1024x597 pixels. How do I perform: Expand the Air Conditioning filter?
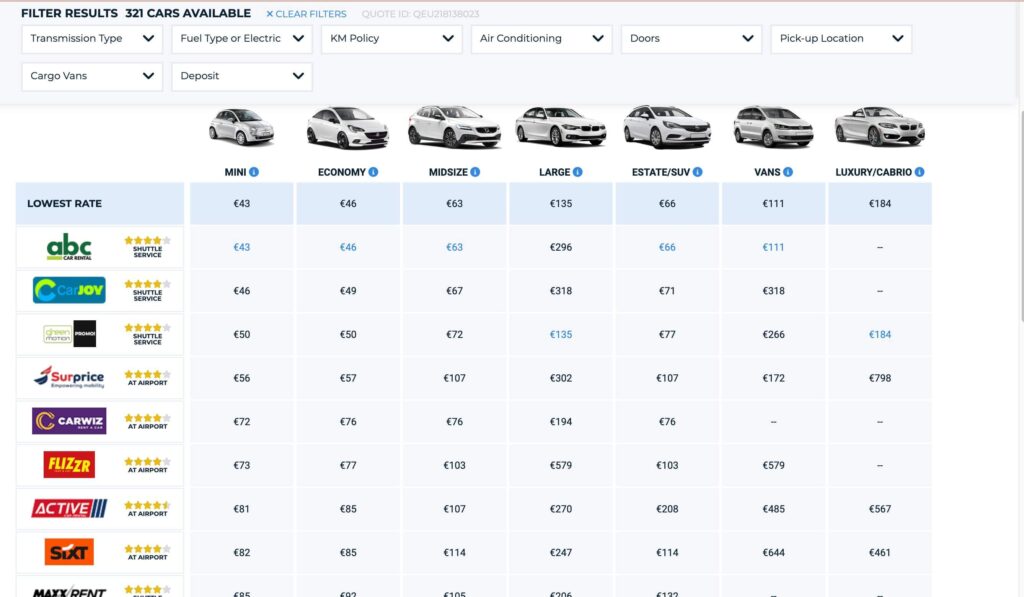click(x=541, y=39)
